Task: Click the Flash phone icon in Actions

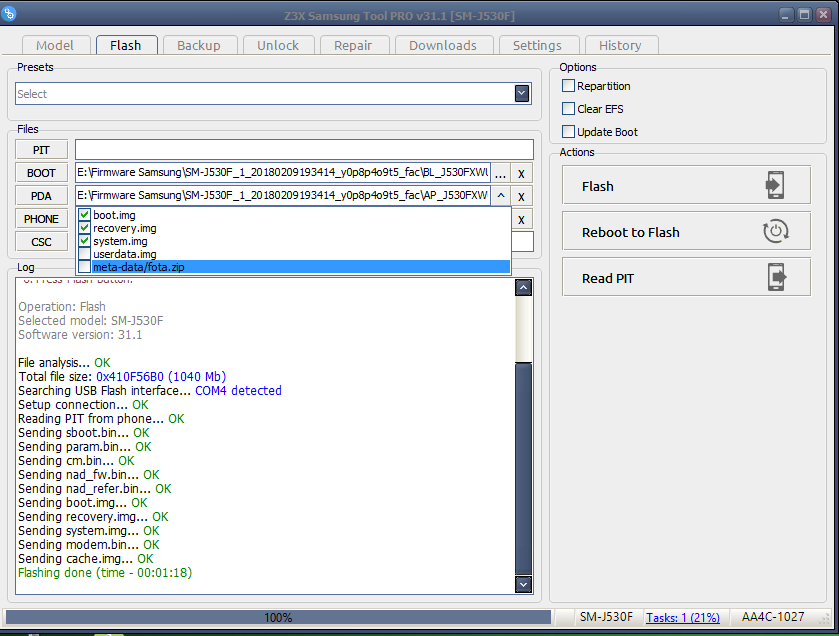Action: point(775,185)
